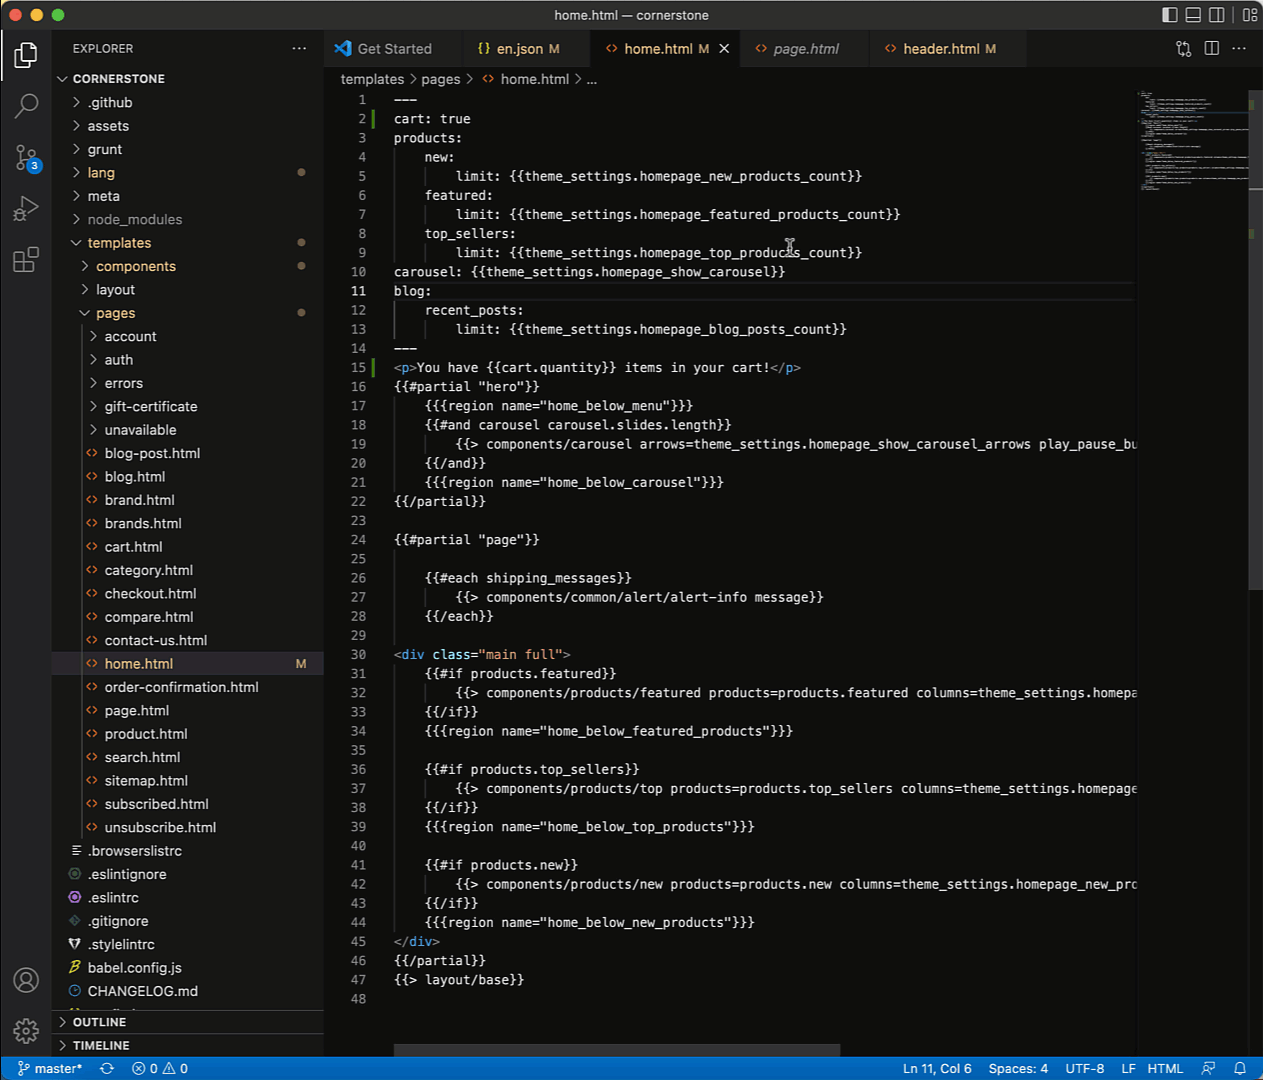Toggle the bottom panel layout button
Viewport: 1263px width, 1080px height.
tap(1193, 15)
